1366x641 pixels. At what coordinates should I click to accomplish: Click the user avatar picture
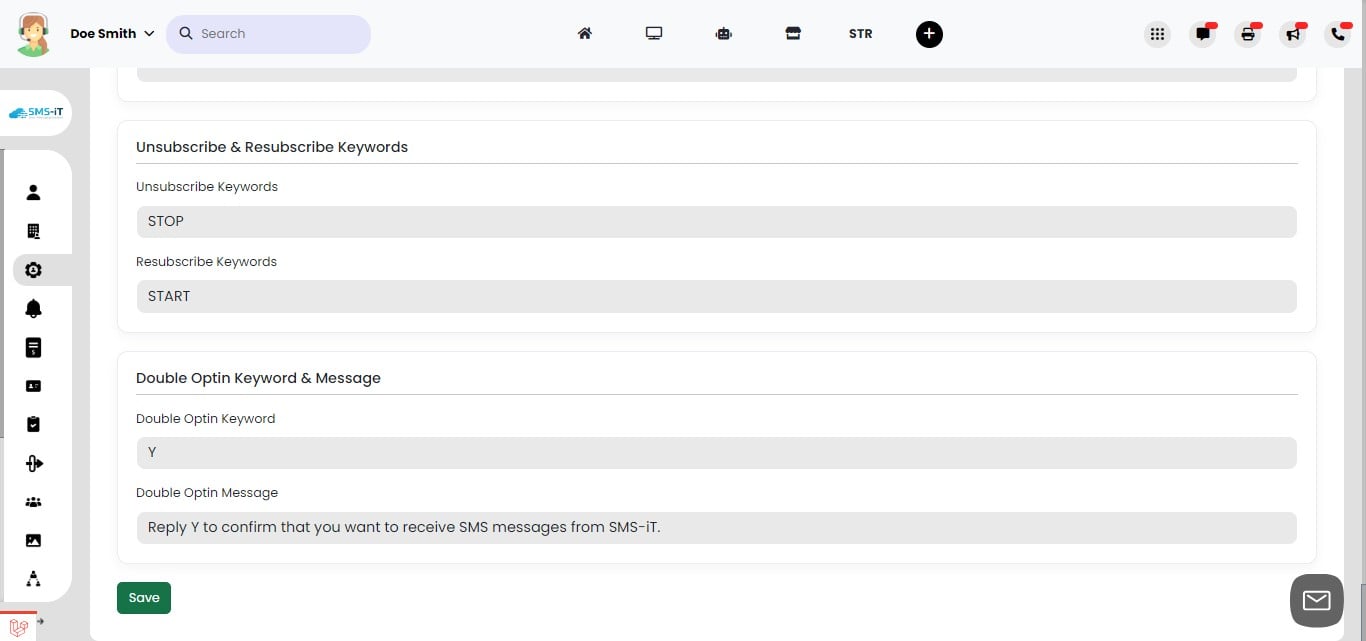pyautogui.click(x=34, y=34)
